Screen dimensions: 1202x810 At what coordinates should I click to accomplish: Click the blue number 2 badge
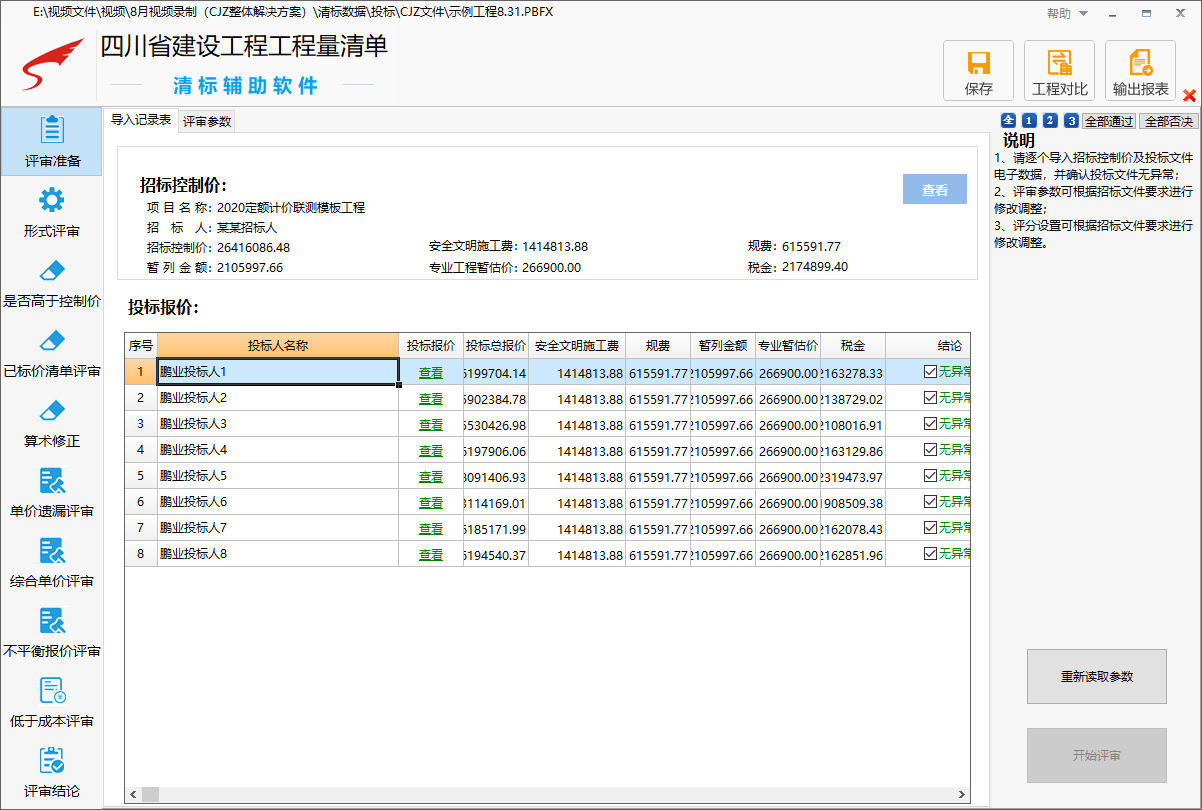pyautogui.click(x=1050, y=121)
